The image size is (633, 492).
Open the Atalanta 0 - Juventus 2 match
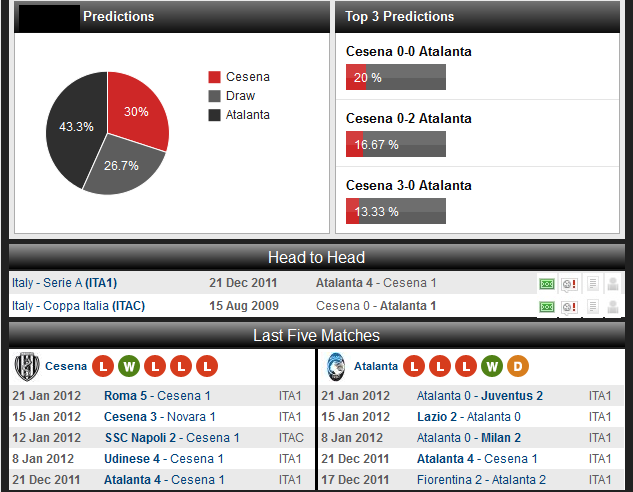tap(480, 396)
